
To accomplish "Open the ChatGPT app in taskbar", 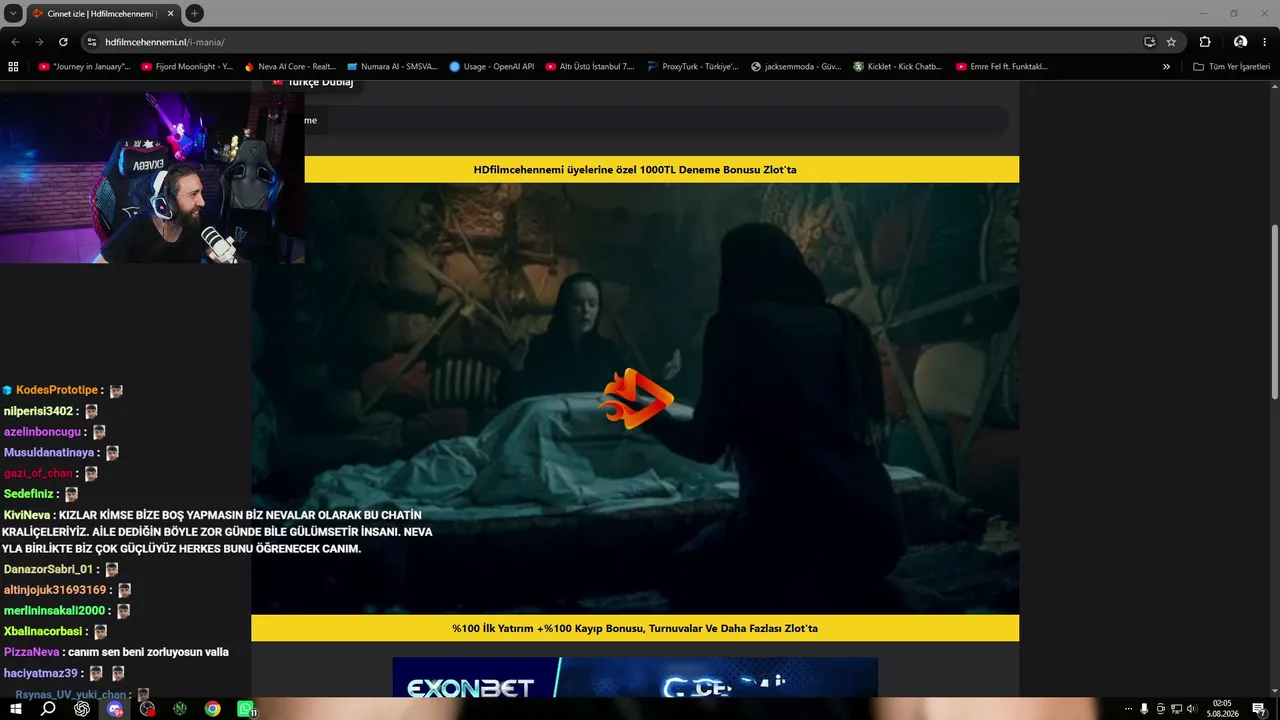I will tap(82, 709).
